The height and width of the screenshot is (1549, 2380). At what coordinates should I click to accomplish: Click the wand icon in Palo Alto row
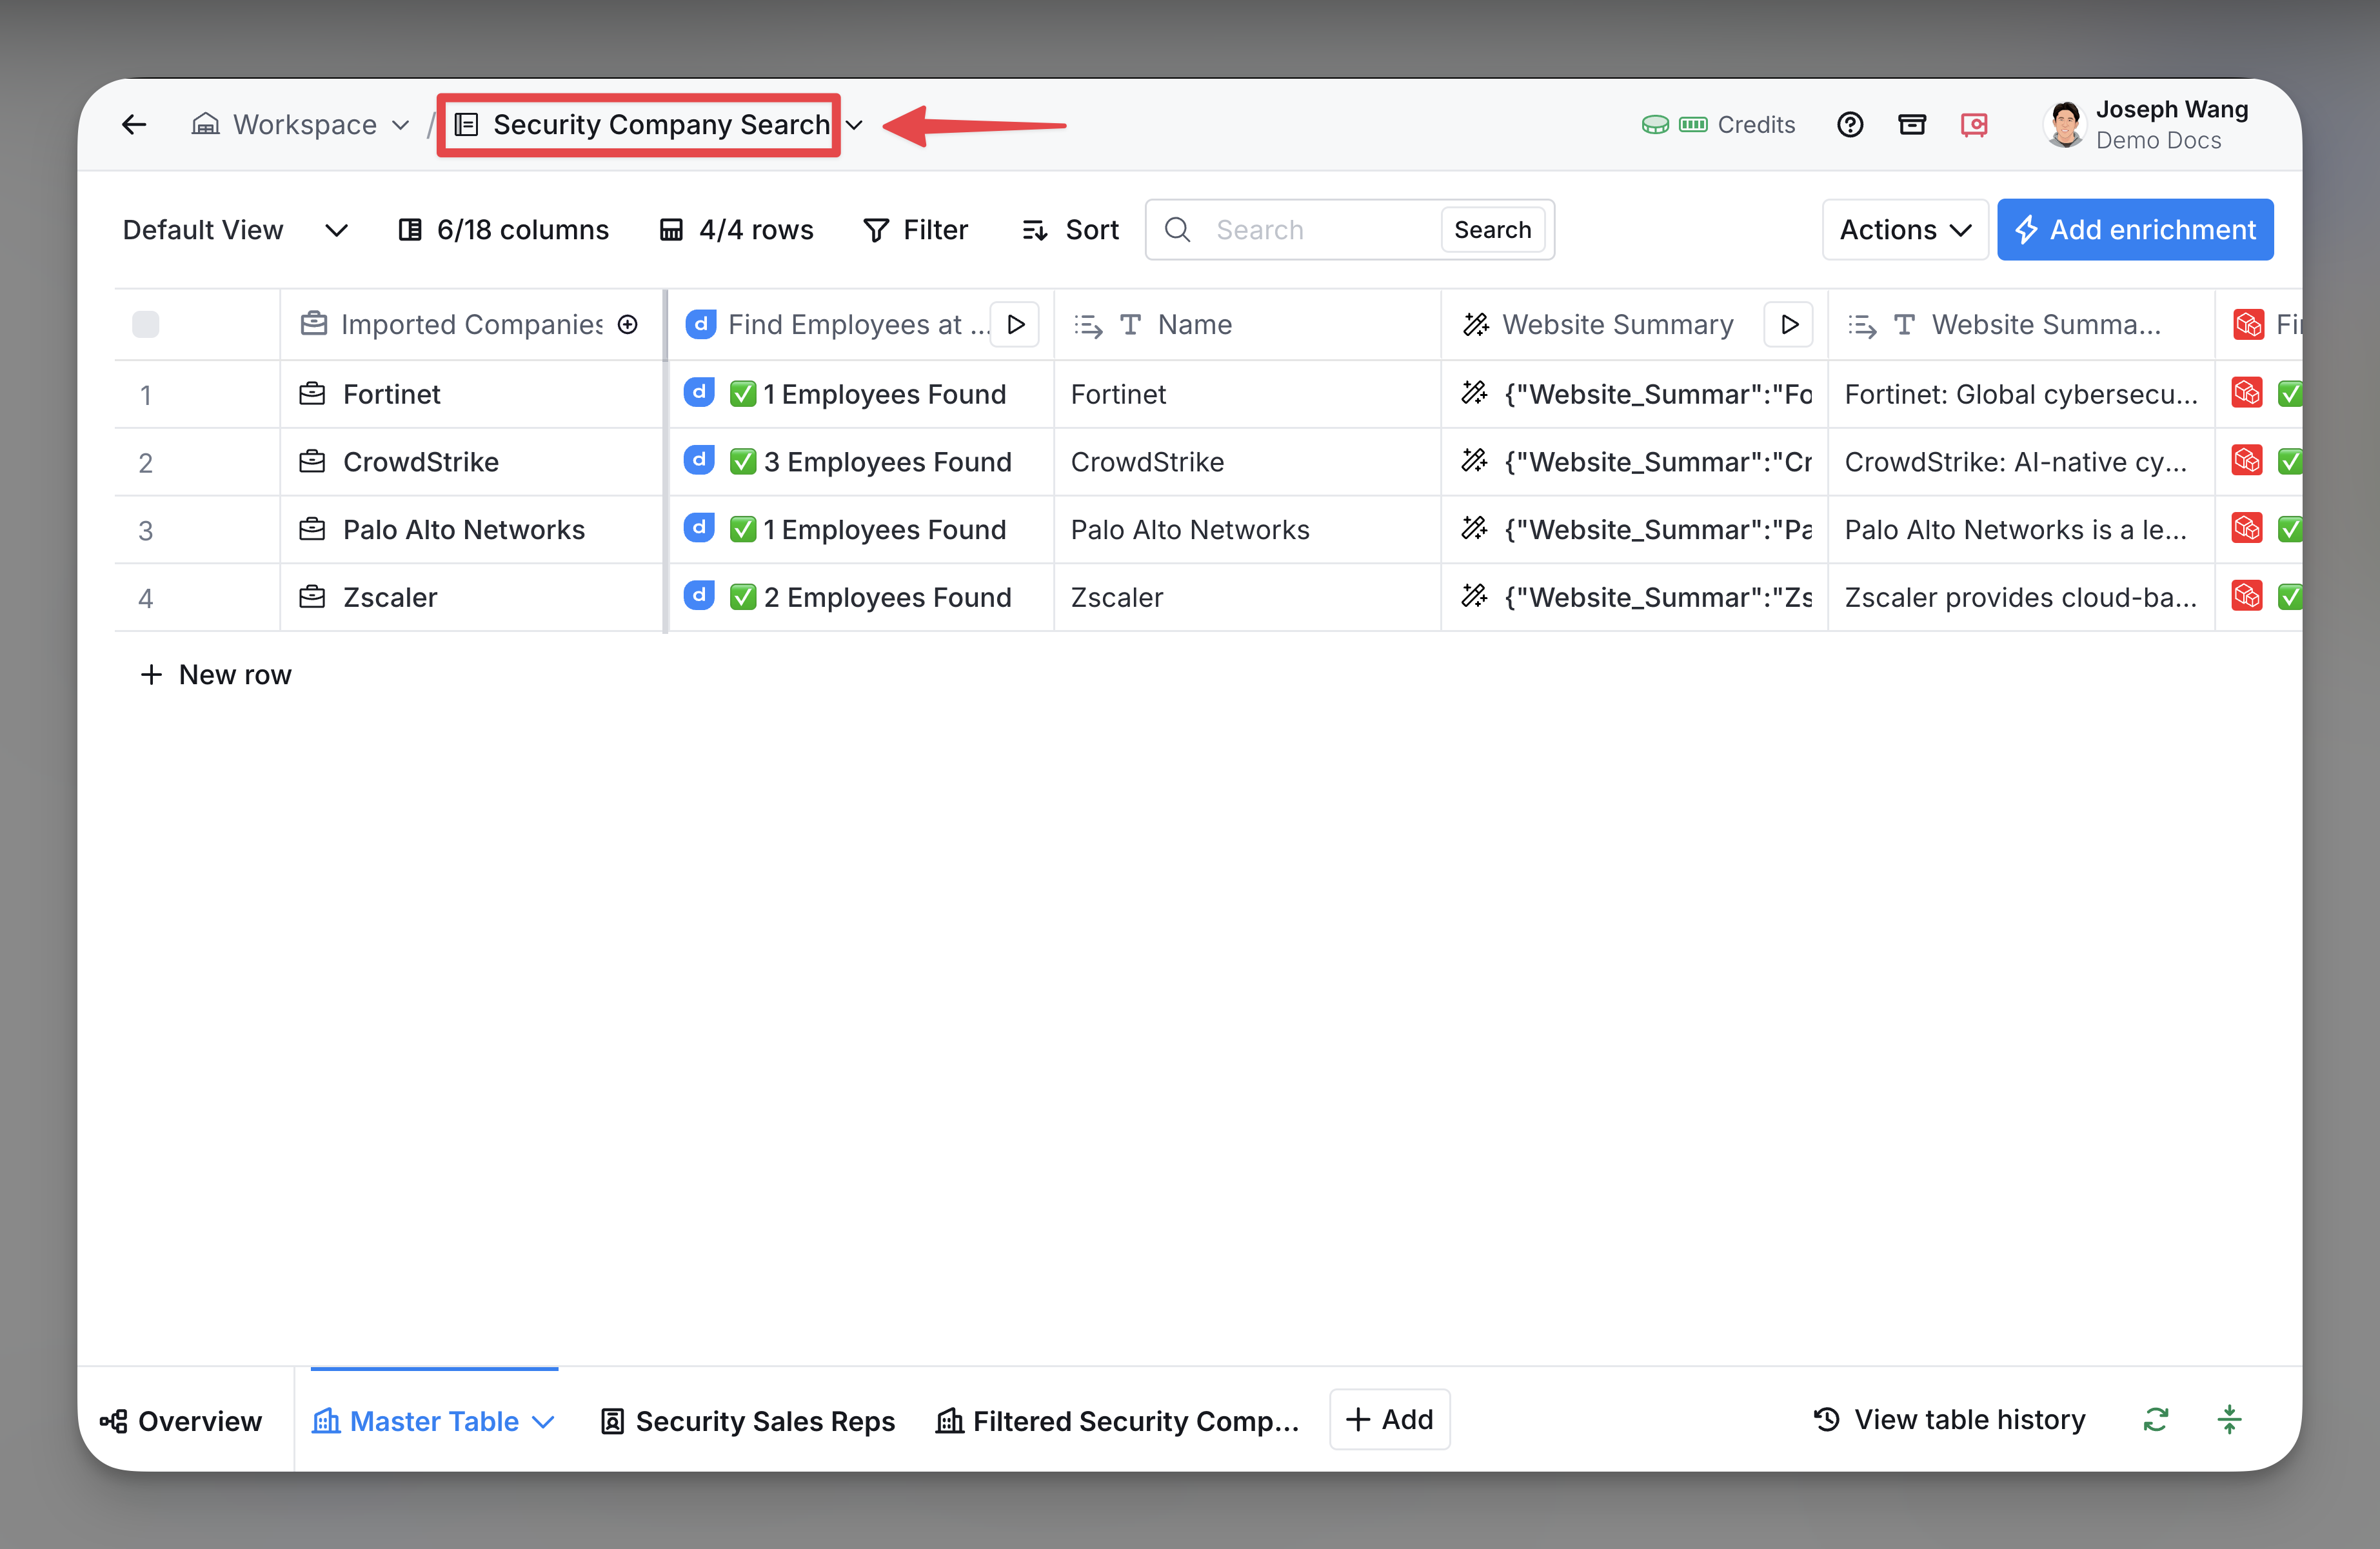(x=1474, y=528)
